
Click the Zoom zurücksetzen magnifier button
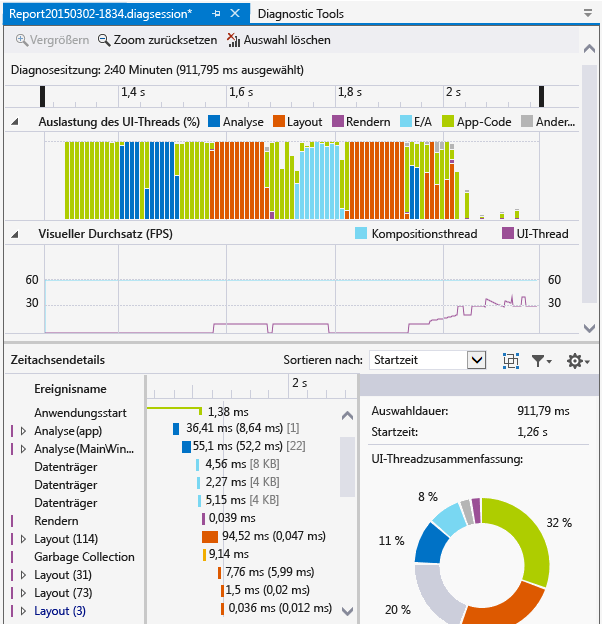[x=104, y=40]
